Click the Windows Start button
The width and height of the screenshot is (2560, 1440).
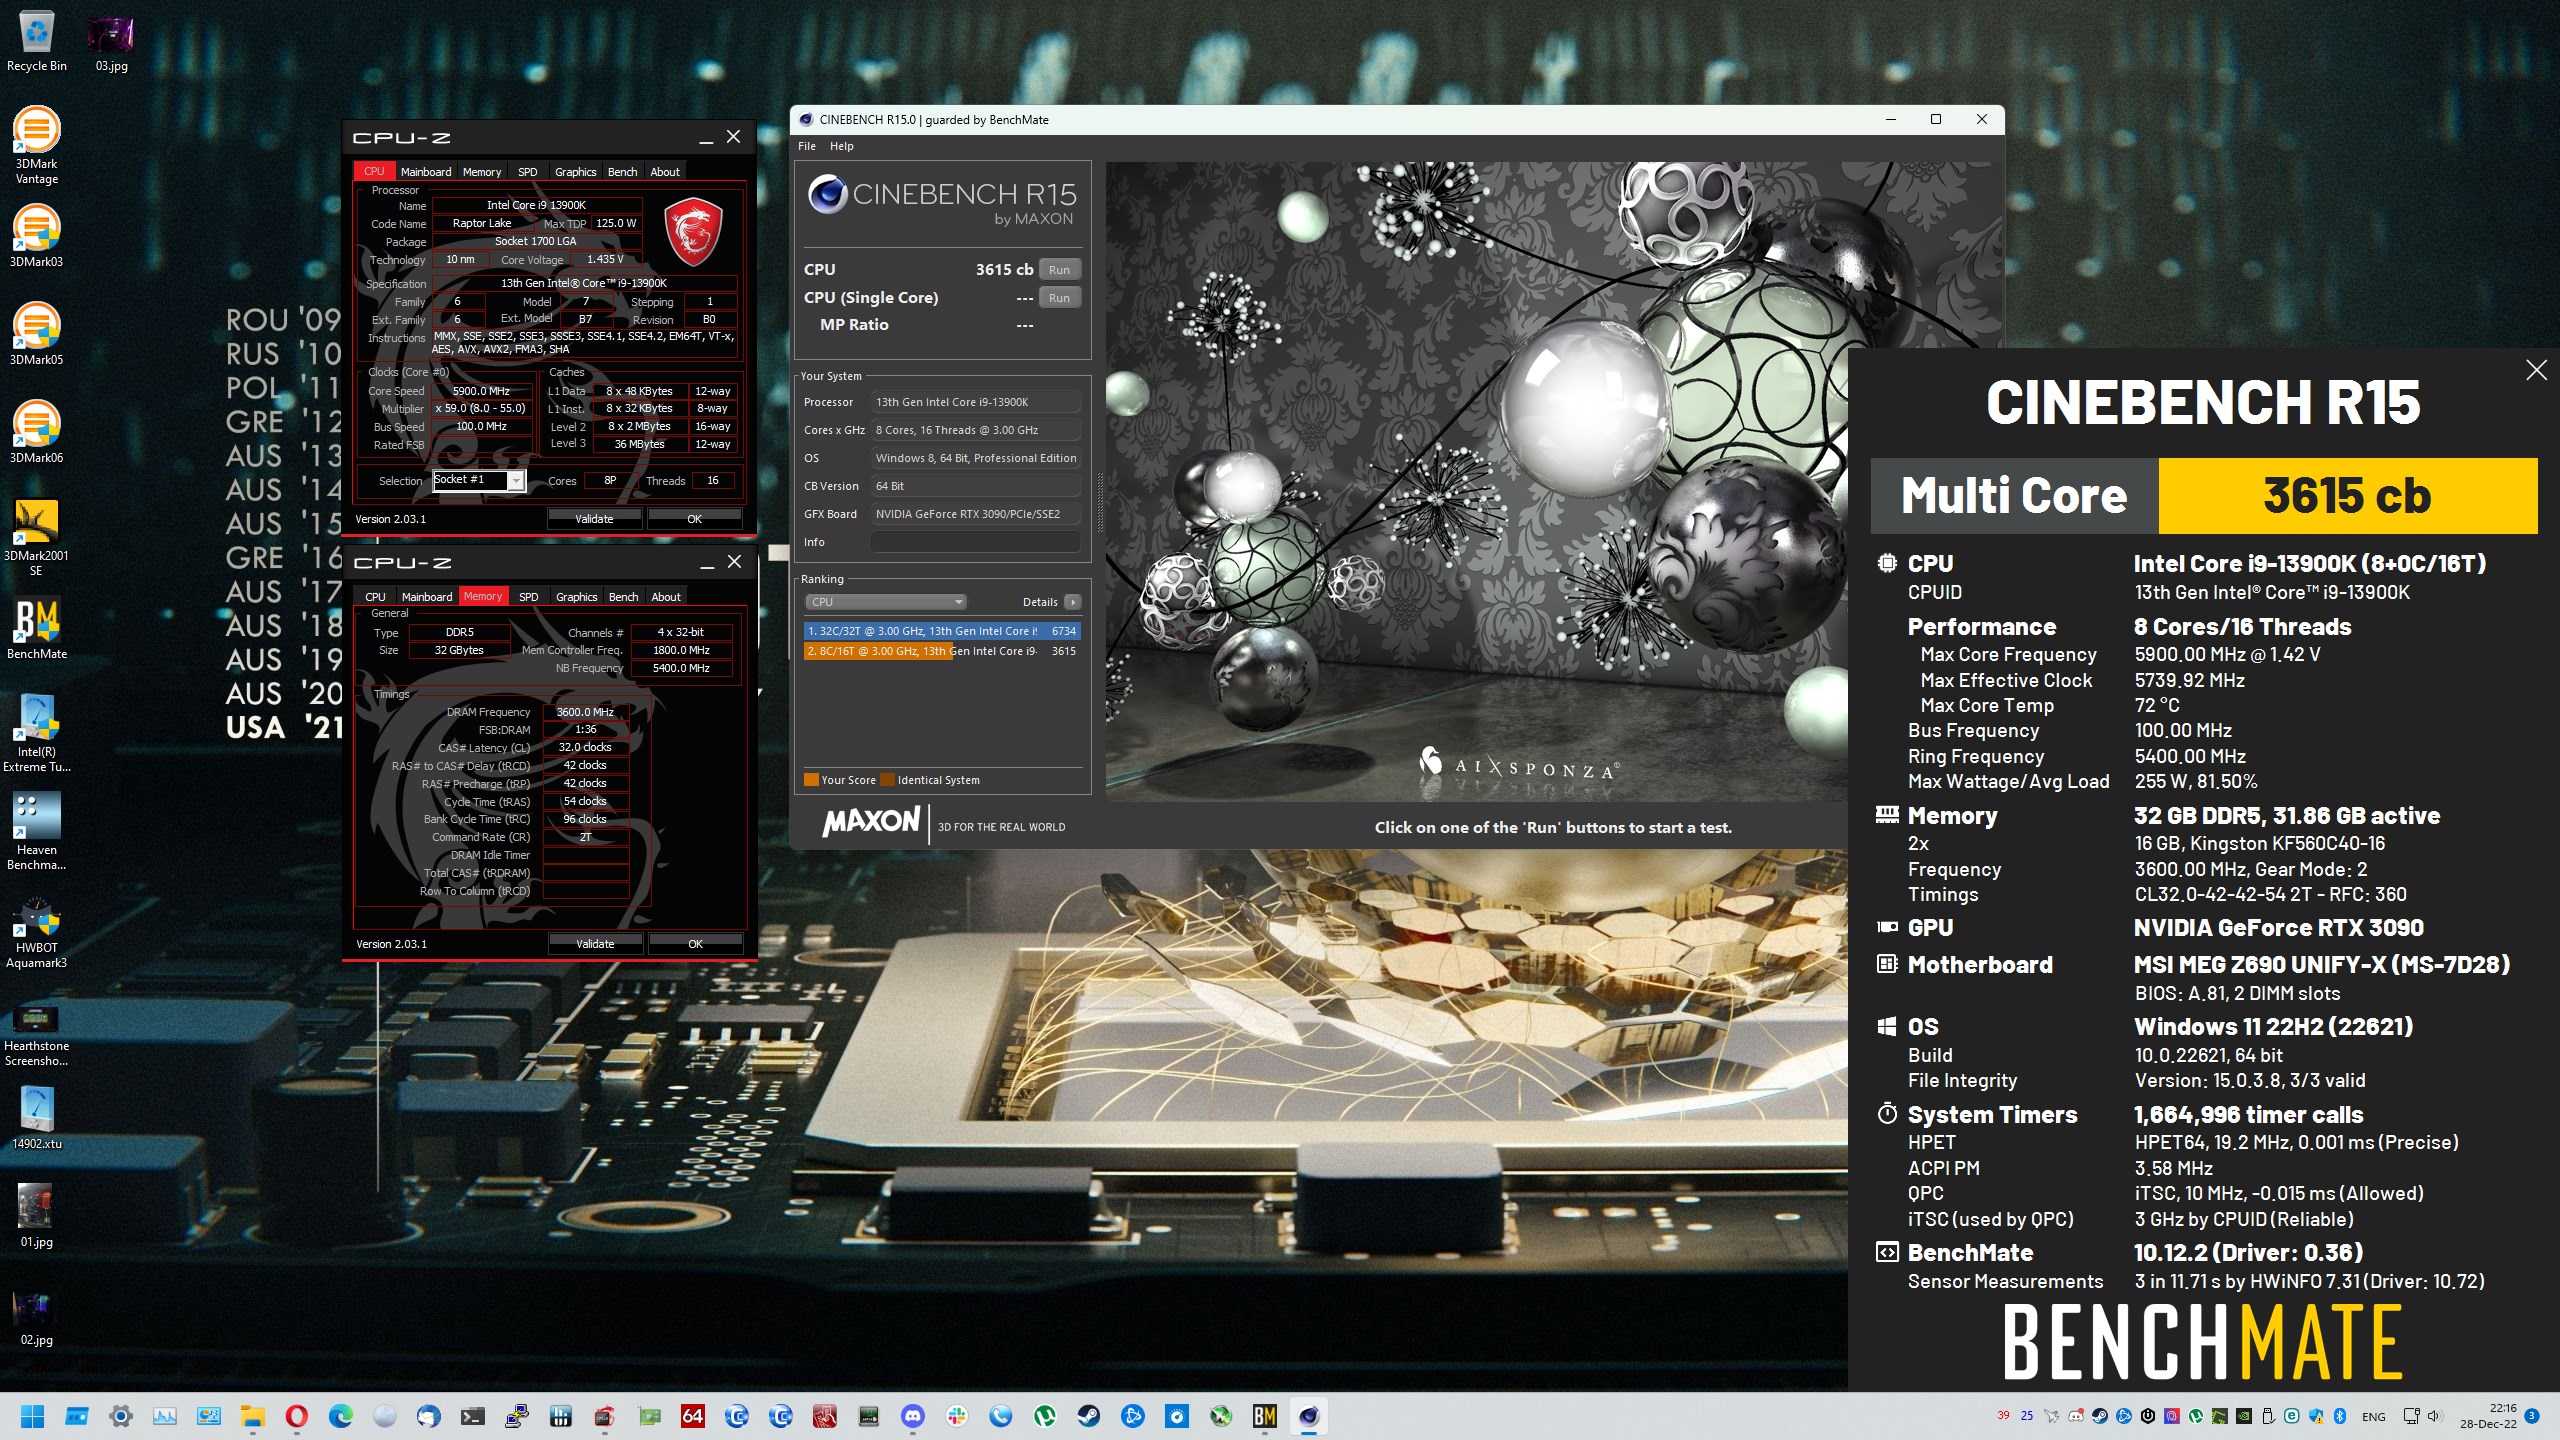33,1416
